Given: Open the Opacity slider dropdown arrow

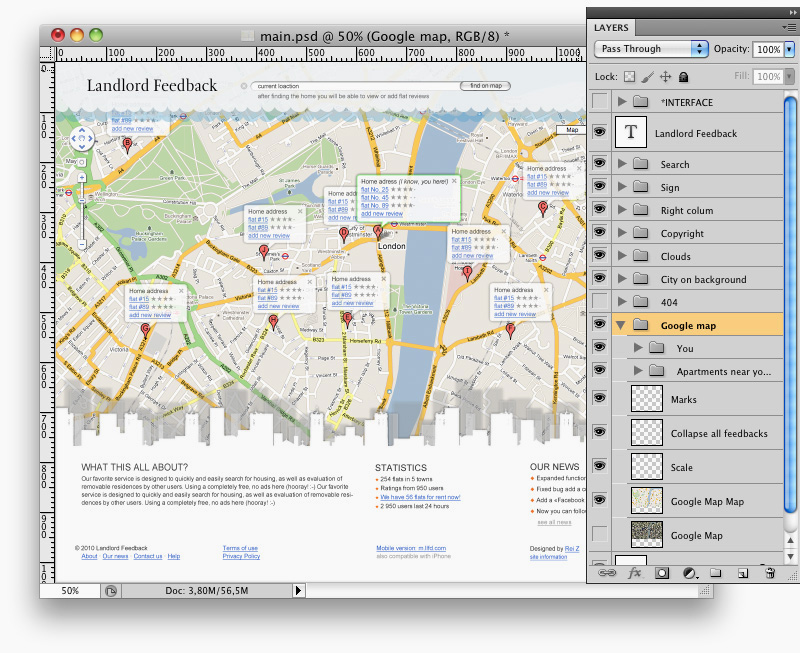Looking at the screenshot, I should coord(789,49).
